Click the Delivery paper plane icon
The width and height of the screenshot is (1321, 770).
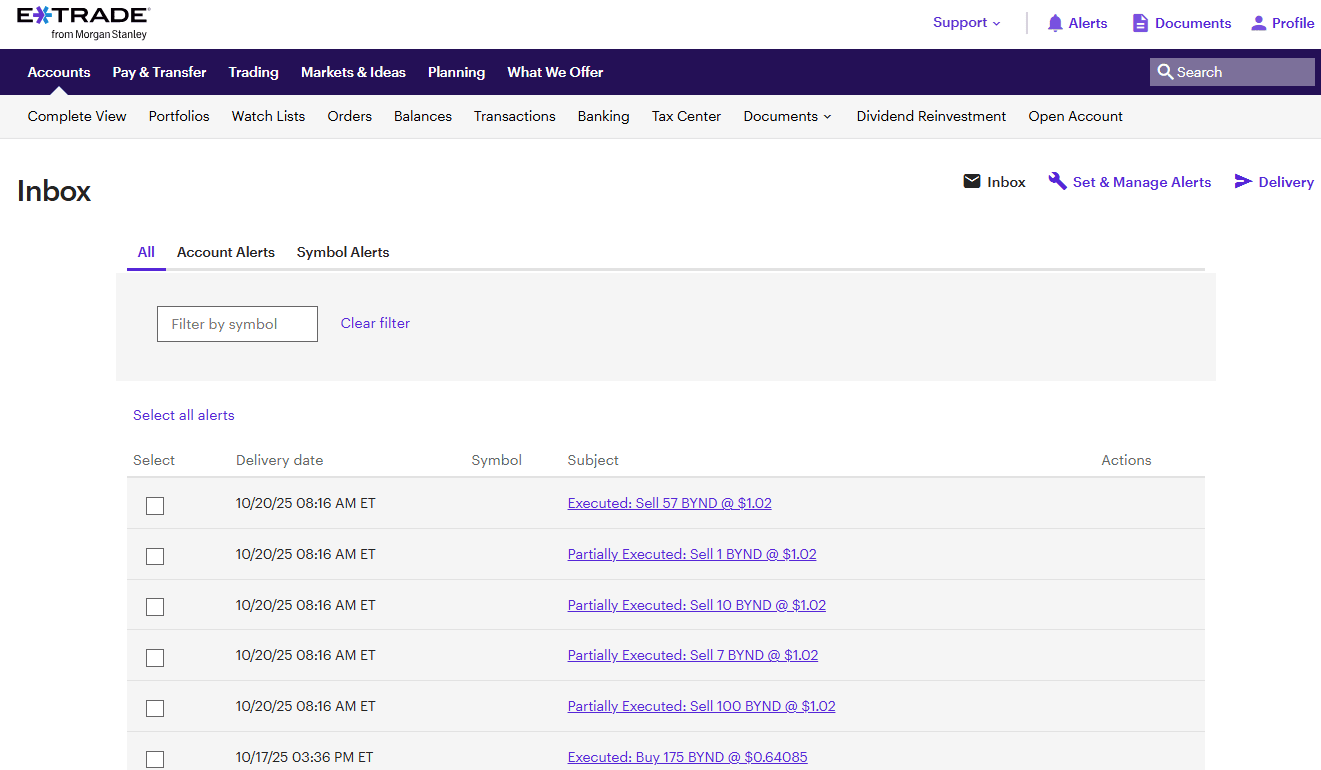[x=1243, y=182]
